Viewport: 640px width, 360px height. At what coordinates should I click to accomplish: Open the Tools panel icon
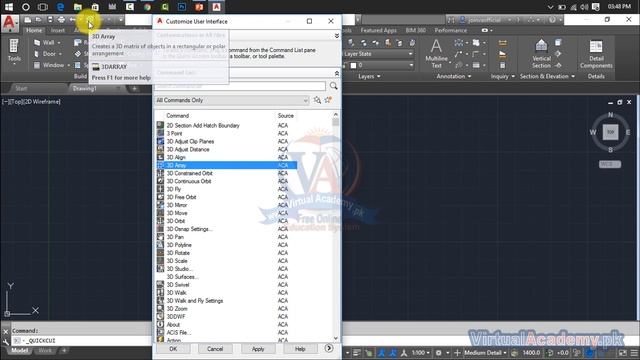14,50
